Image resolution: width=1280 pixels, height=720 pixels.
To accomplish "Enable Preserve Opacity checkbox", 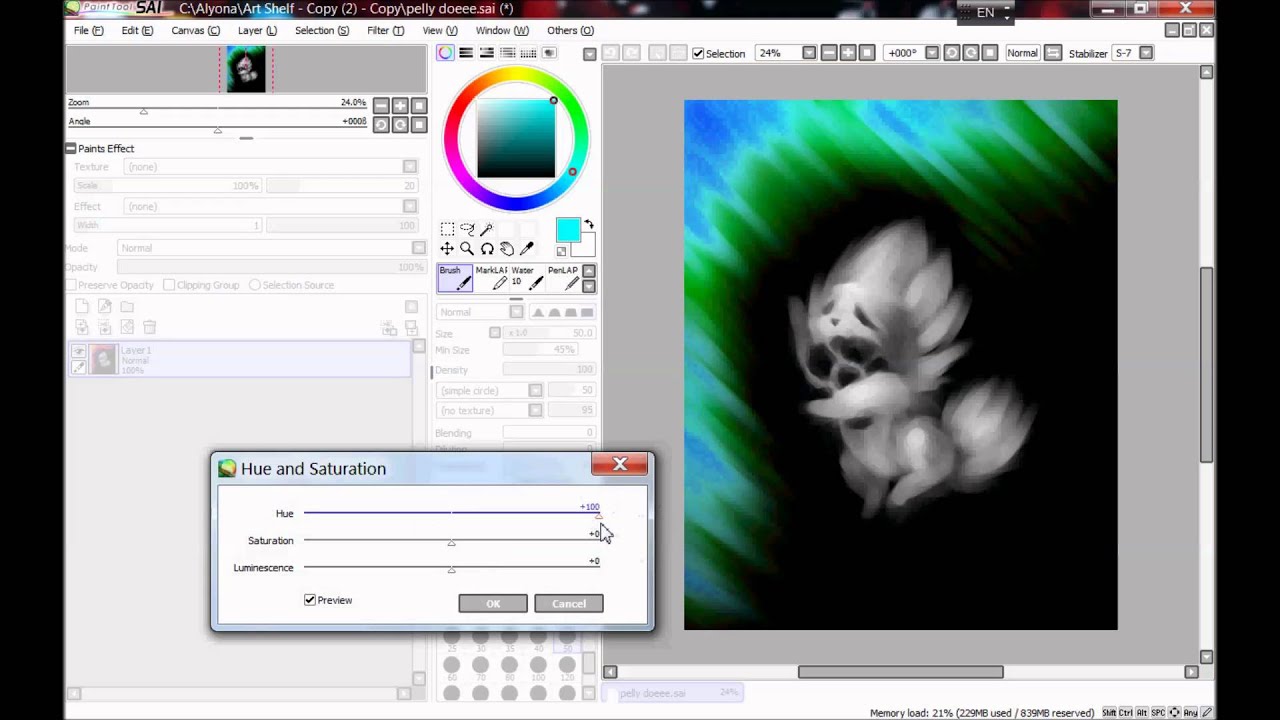I will coord(72,285).
